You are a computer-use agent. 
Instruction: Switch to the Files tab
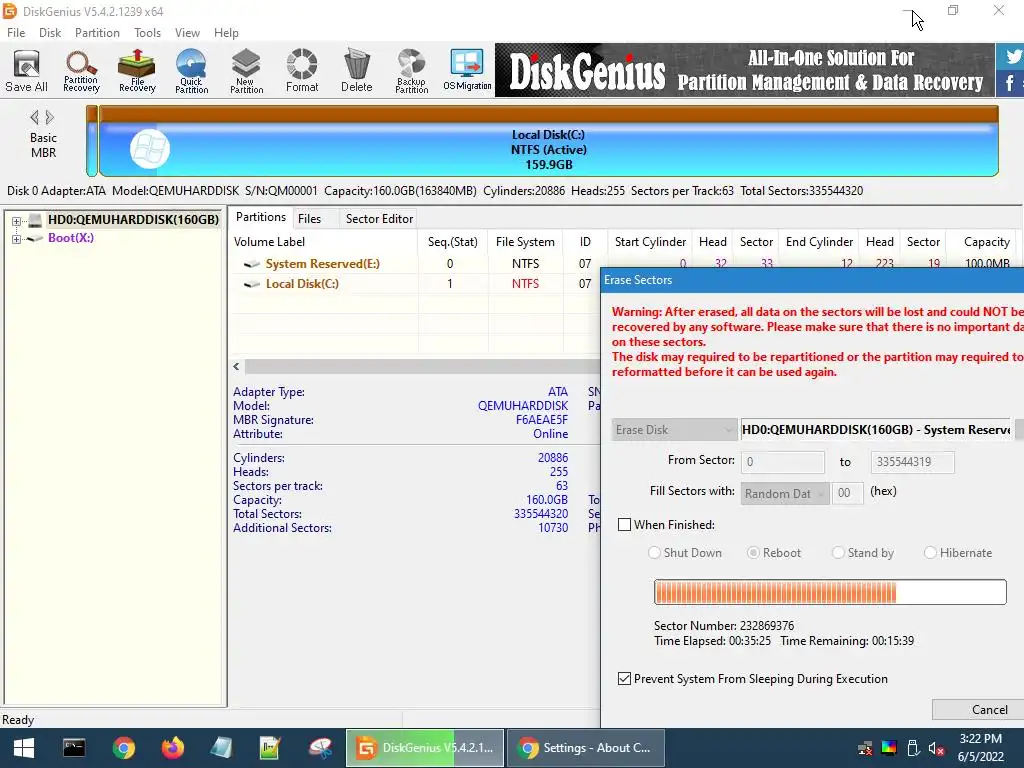310,219
